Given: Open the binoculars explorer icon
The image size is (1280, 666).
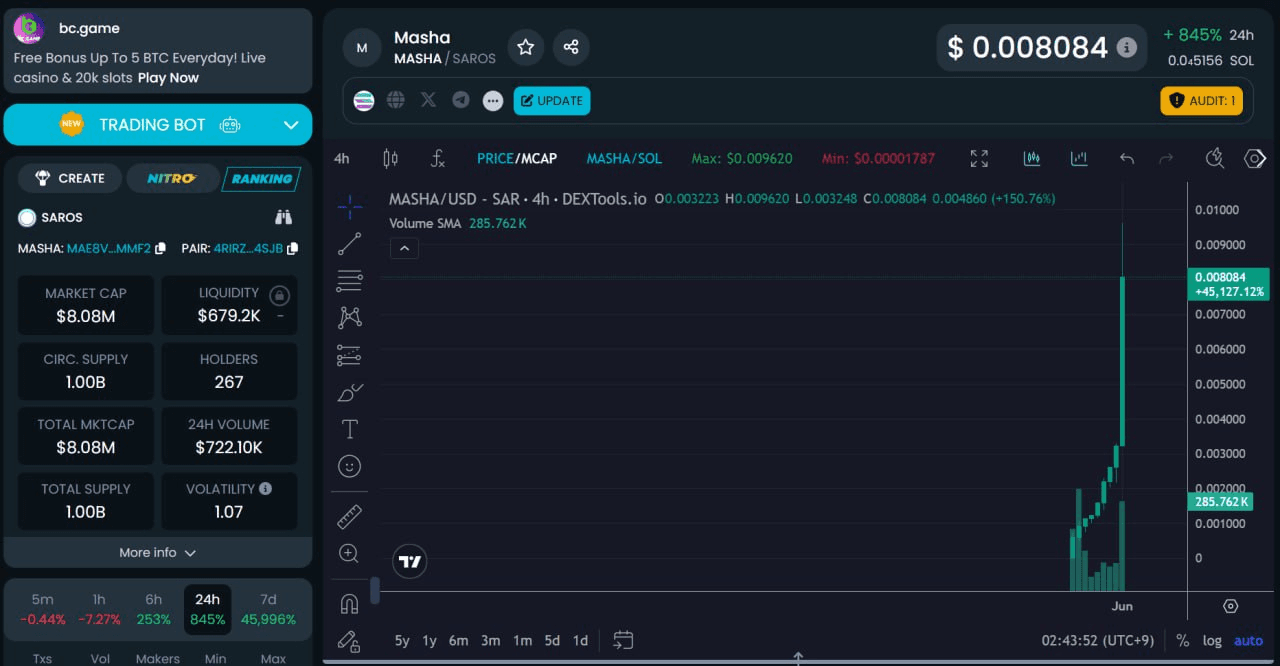Looking at the screenshot, I should coord(283,217).
